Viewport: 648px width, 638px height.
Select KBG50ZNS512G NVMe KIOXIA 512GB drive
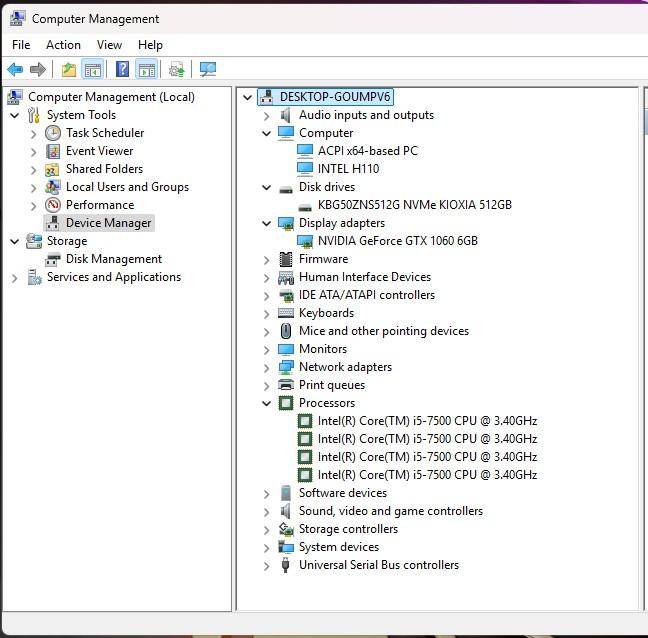[x=415, y=205]
